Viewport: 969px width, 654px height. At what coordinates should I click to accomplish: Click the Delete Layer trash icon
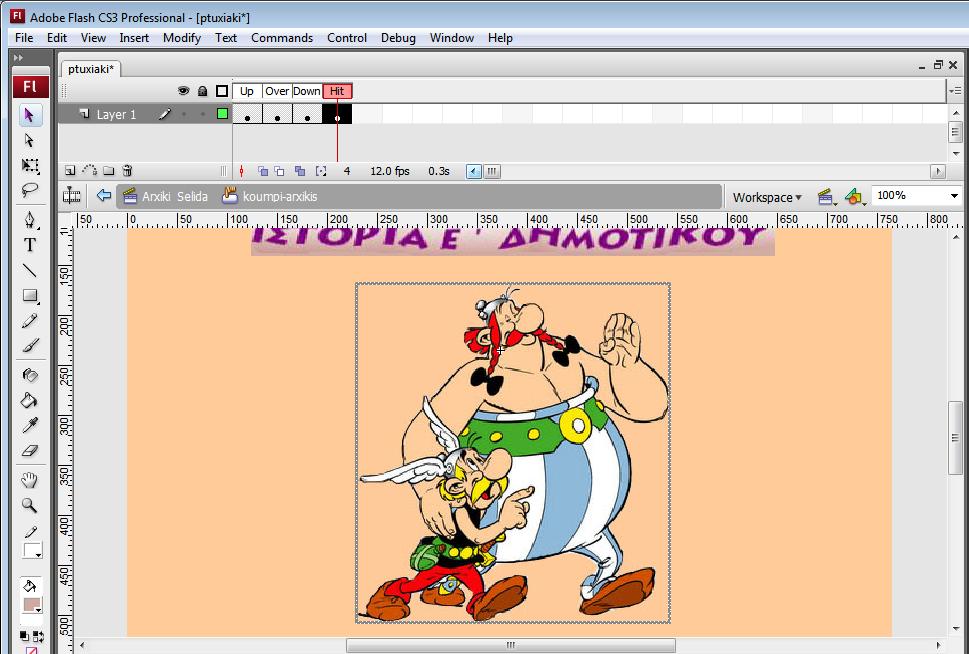[x=127, y=171]
